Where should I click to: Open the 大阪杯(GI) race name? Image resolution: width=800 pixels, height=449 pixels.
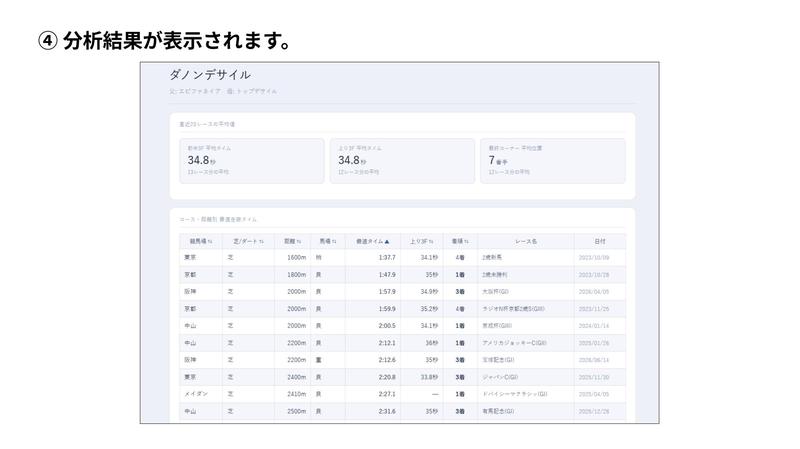(x=495, y=292)
